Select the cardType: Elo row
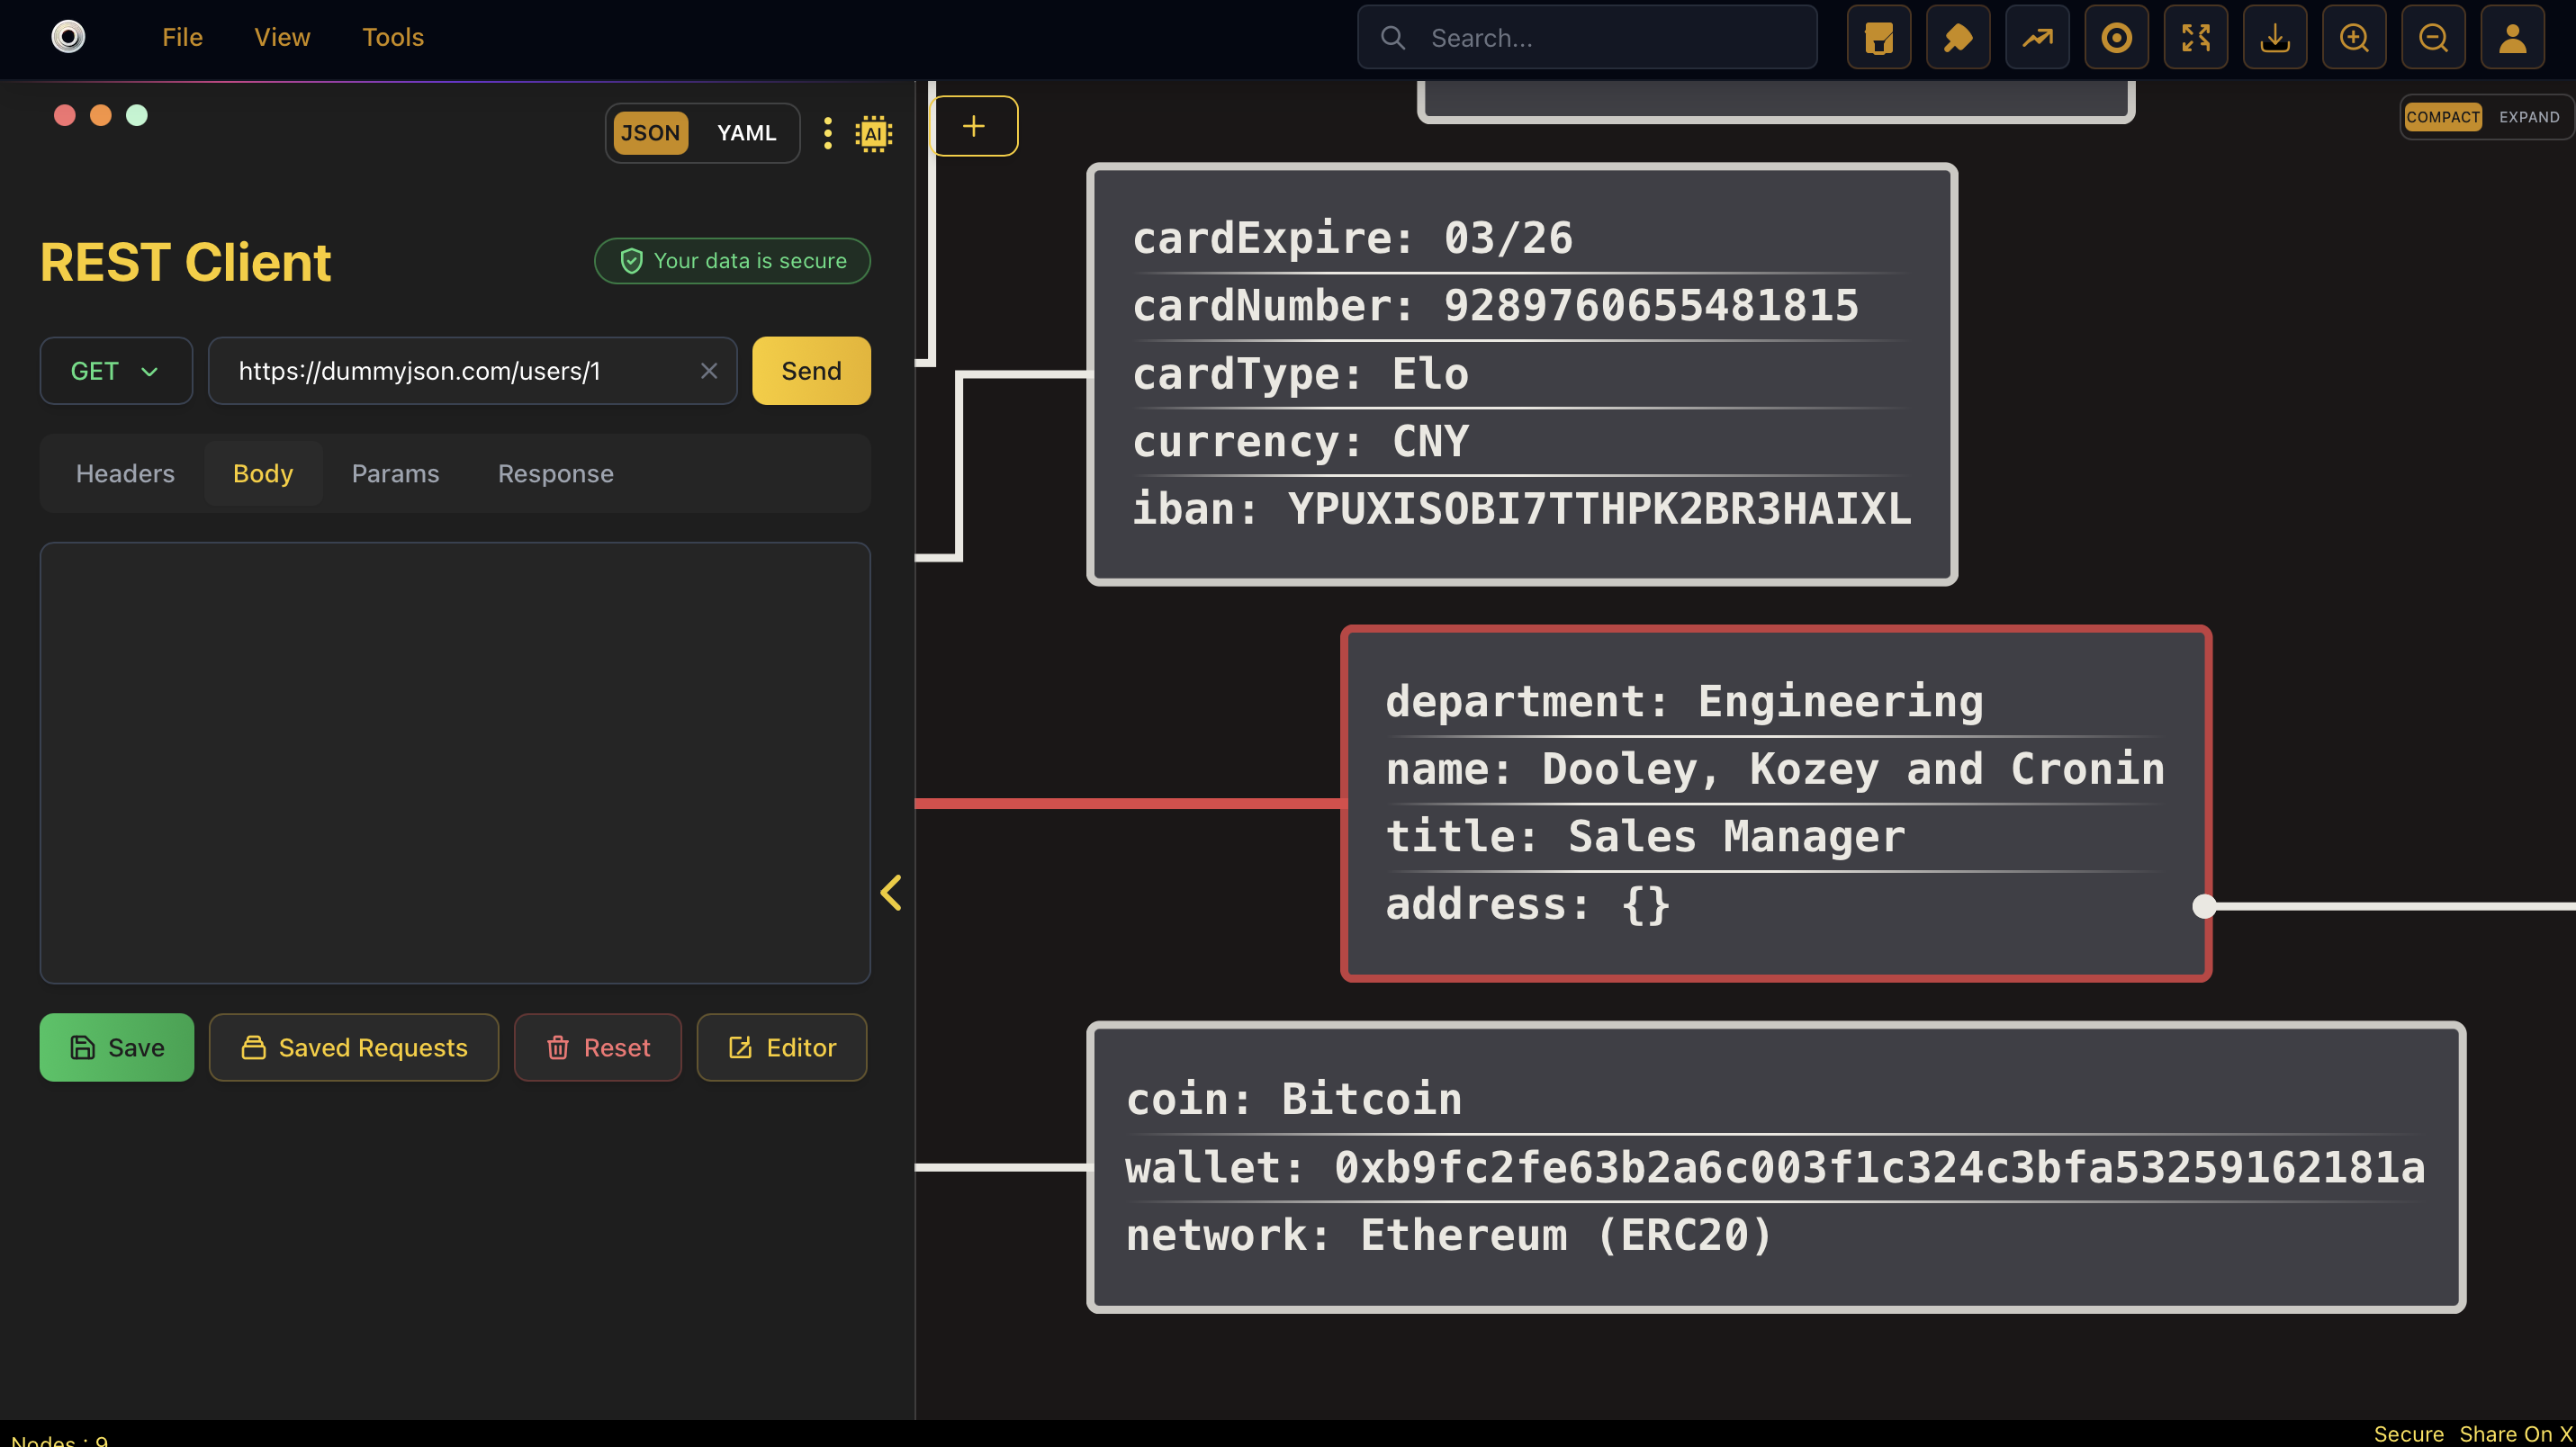Viewport: 2576px width, 1447px height. pos(1522,374)
